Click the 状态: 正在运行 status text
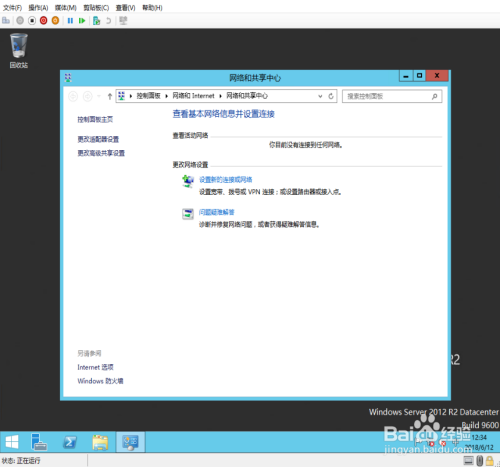Viewport: 500px width, 467px height. (x=21, y=461)
